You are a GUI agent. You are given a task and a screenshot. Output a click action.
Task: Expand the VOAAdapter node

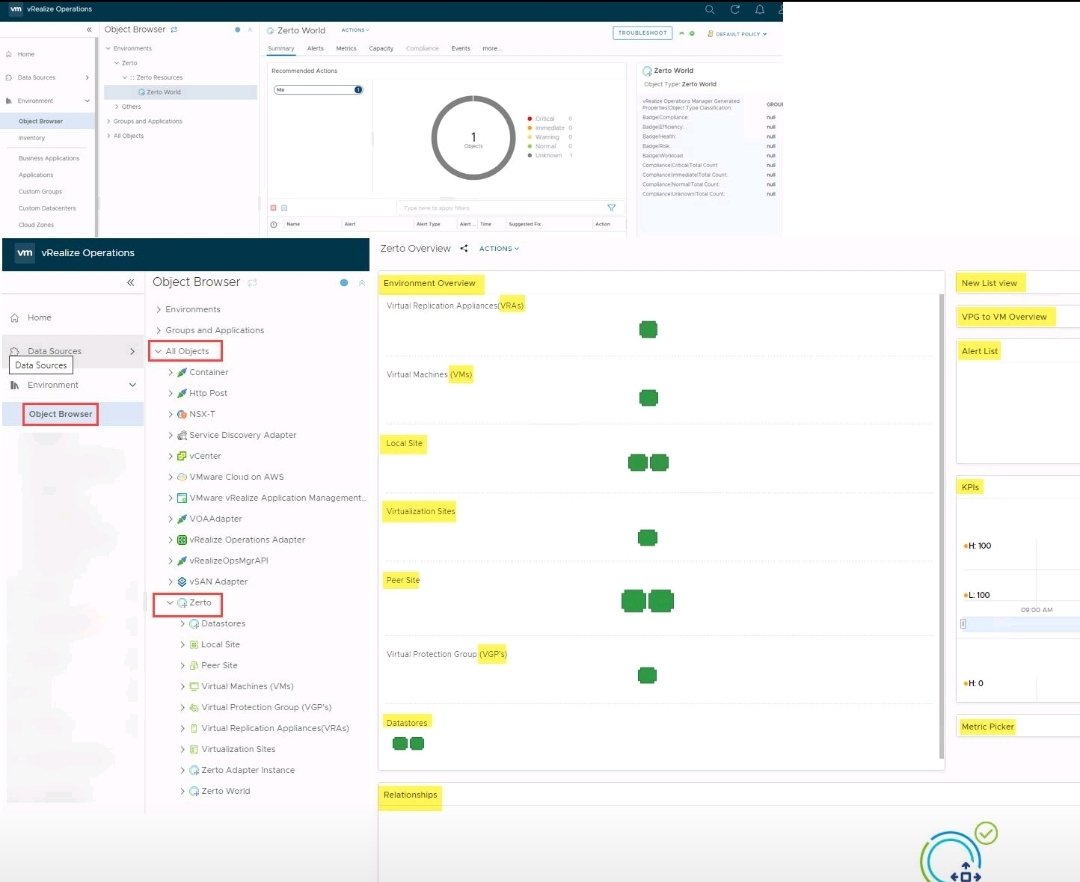[171, 518]
